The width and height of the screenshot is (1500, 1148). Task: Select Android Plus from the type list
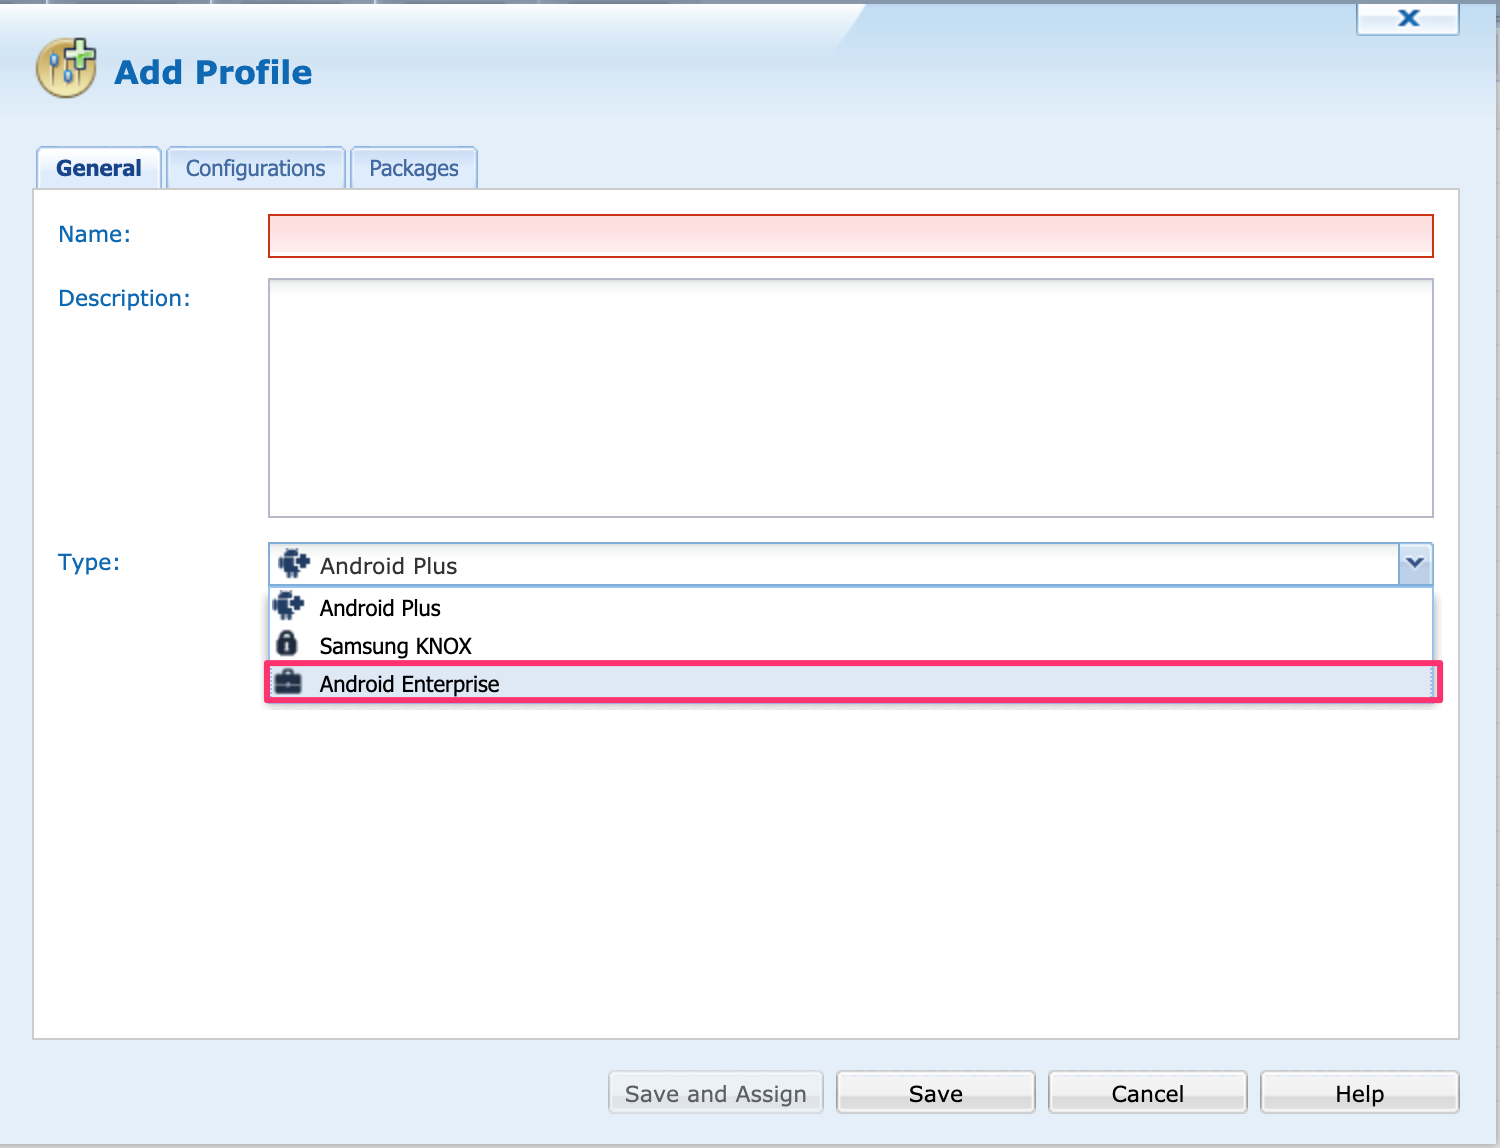[380, 608]
